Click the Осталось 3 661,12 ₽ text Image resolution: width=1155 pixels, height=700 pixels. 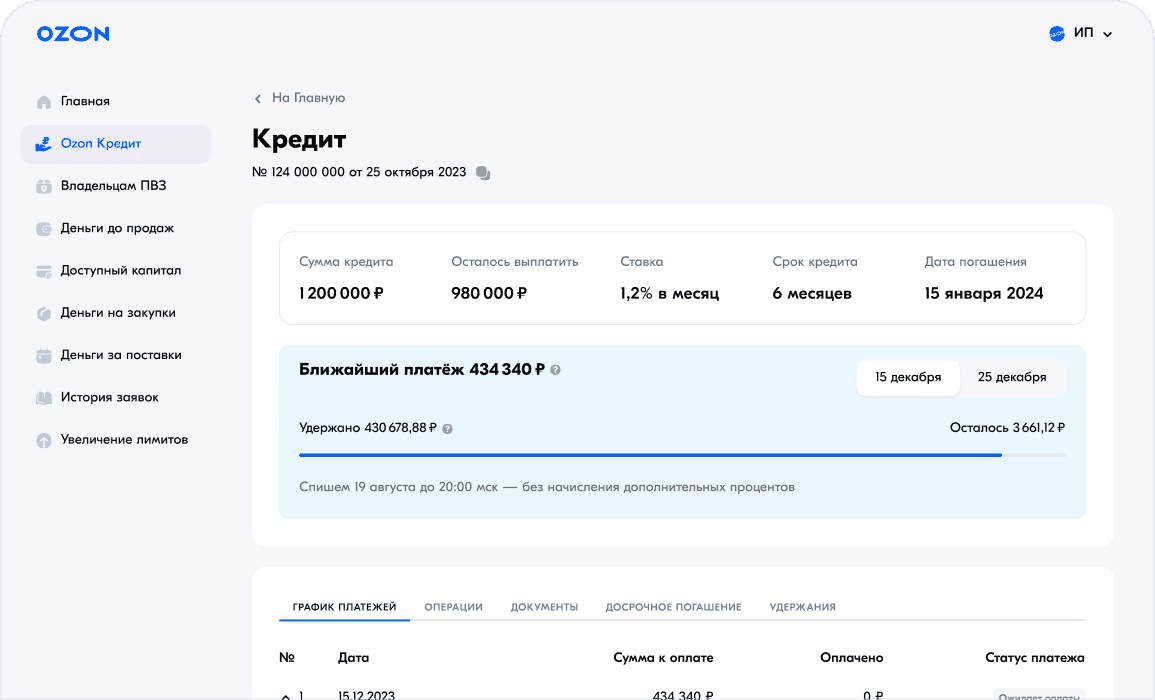1007,428
